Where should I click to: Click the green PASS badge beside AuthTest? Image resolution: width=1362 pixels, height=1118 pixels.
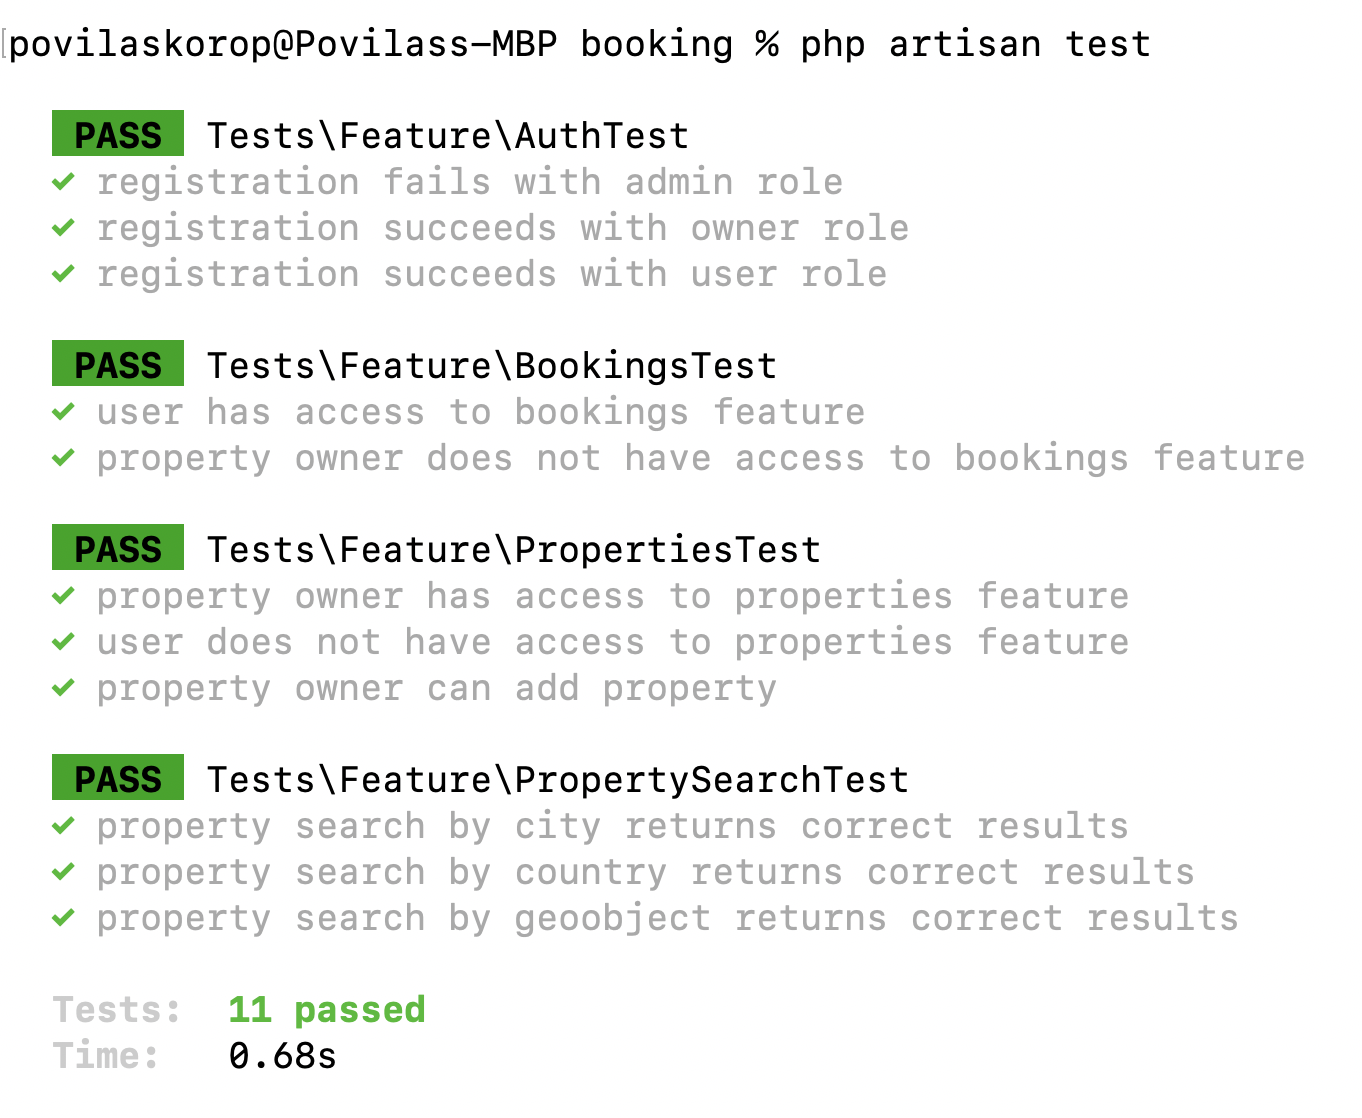point(118,134)
